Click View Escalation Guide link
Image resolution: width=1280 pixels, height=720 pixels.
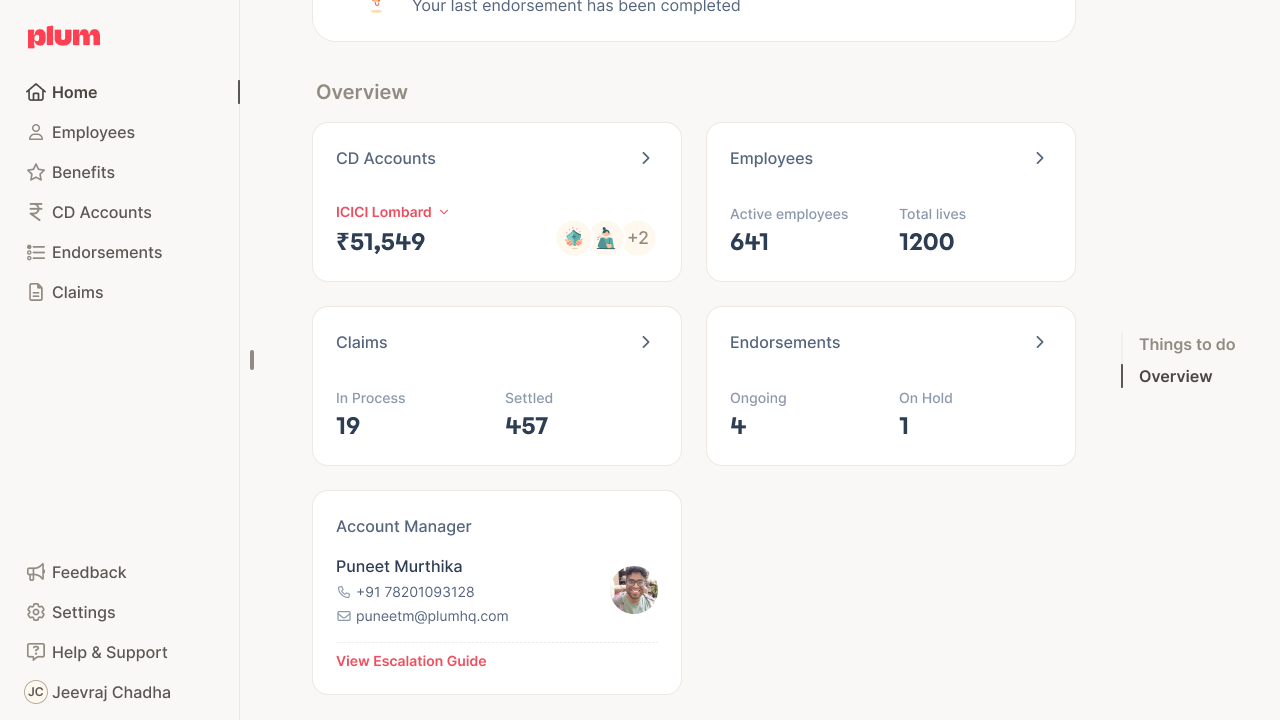411,661
